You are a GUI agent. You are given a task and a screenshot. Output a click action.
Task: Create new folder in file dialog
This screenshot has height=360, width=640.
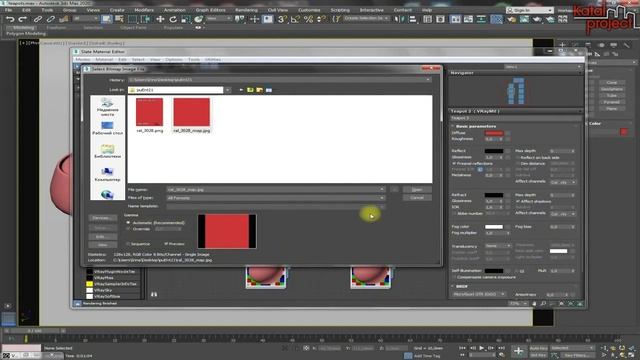pos(259,90)
